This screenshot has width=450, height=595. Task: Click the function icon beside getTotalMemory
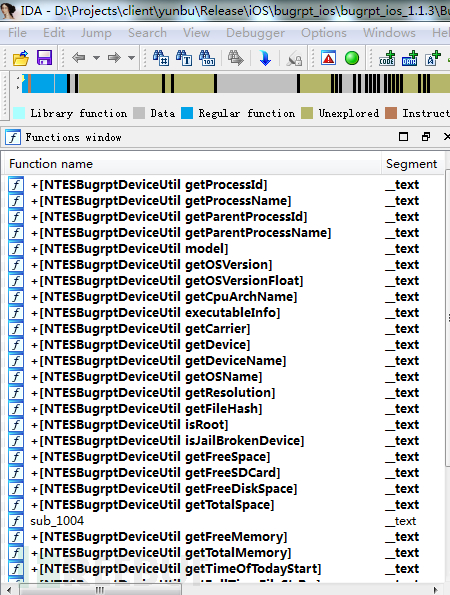(x=16, y=553)
